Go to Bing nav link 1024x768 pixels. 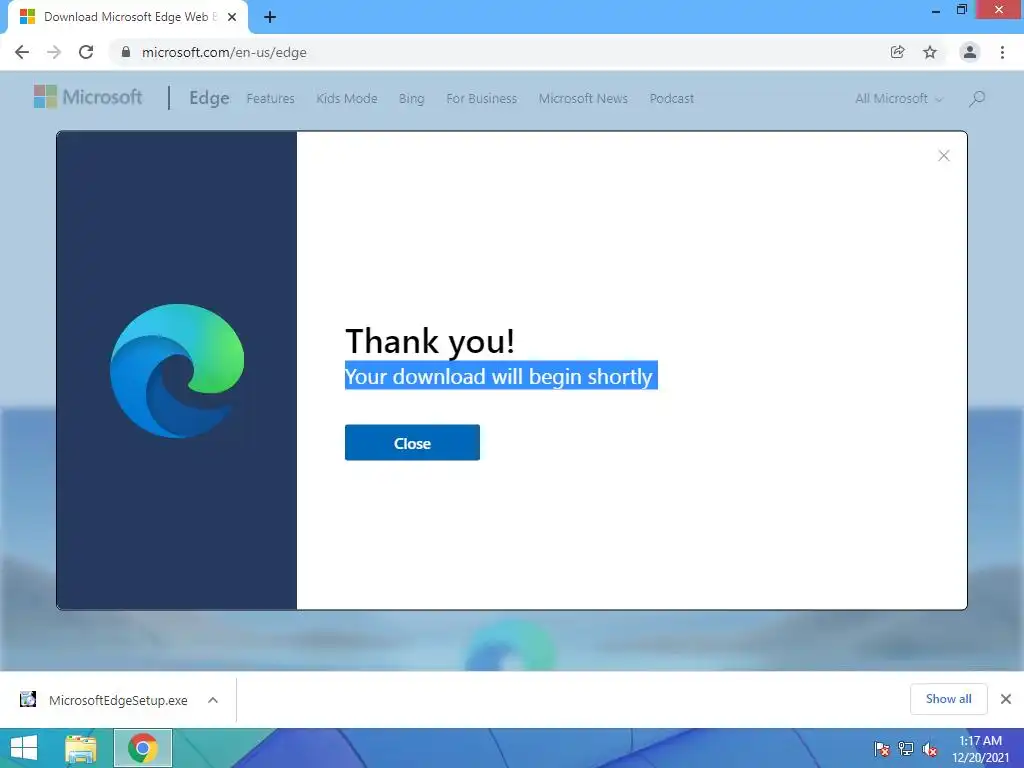pos(411,99)
